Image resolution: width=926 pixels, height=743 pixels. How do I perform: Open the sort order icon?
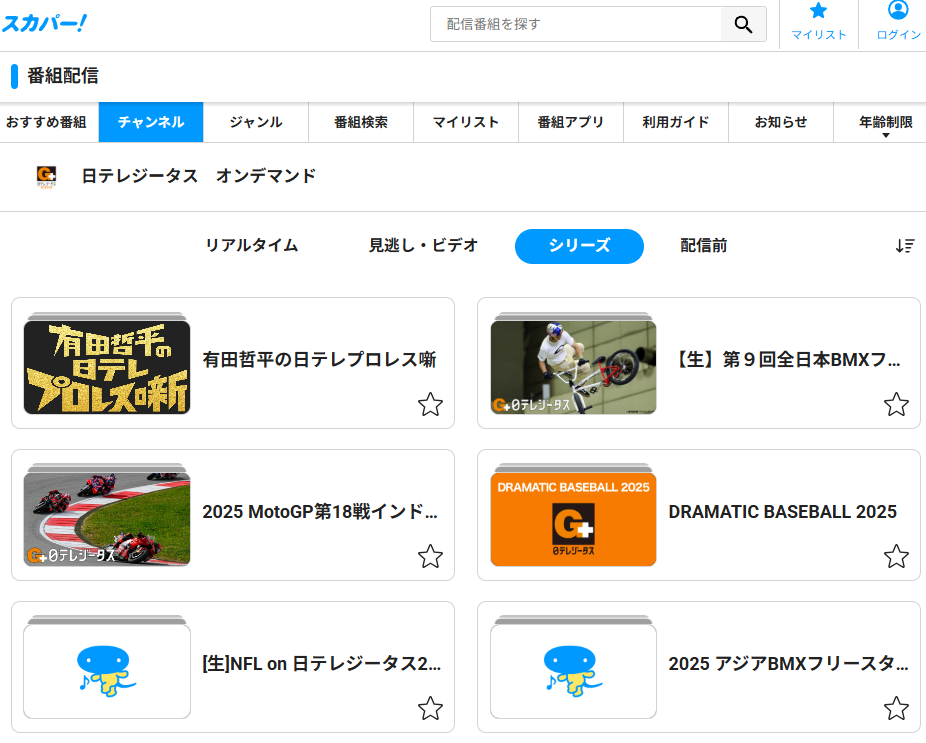click(x=904, y=246)
